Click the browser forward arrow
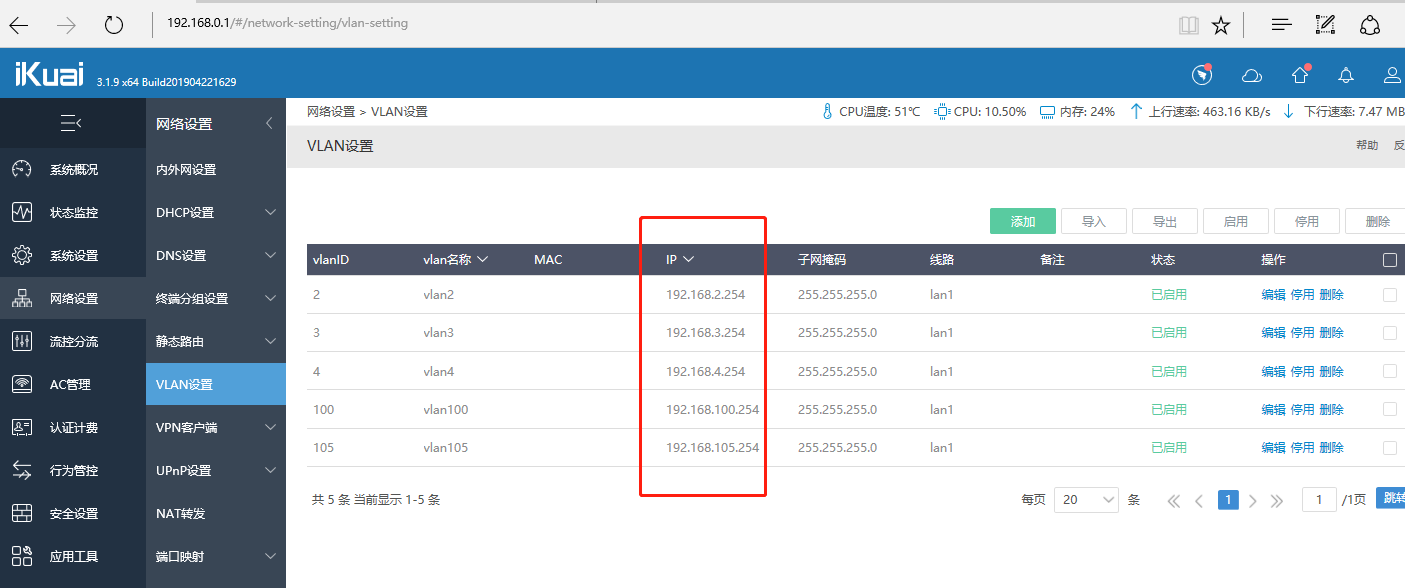1405x588 pixels. coord(66,25)
